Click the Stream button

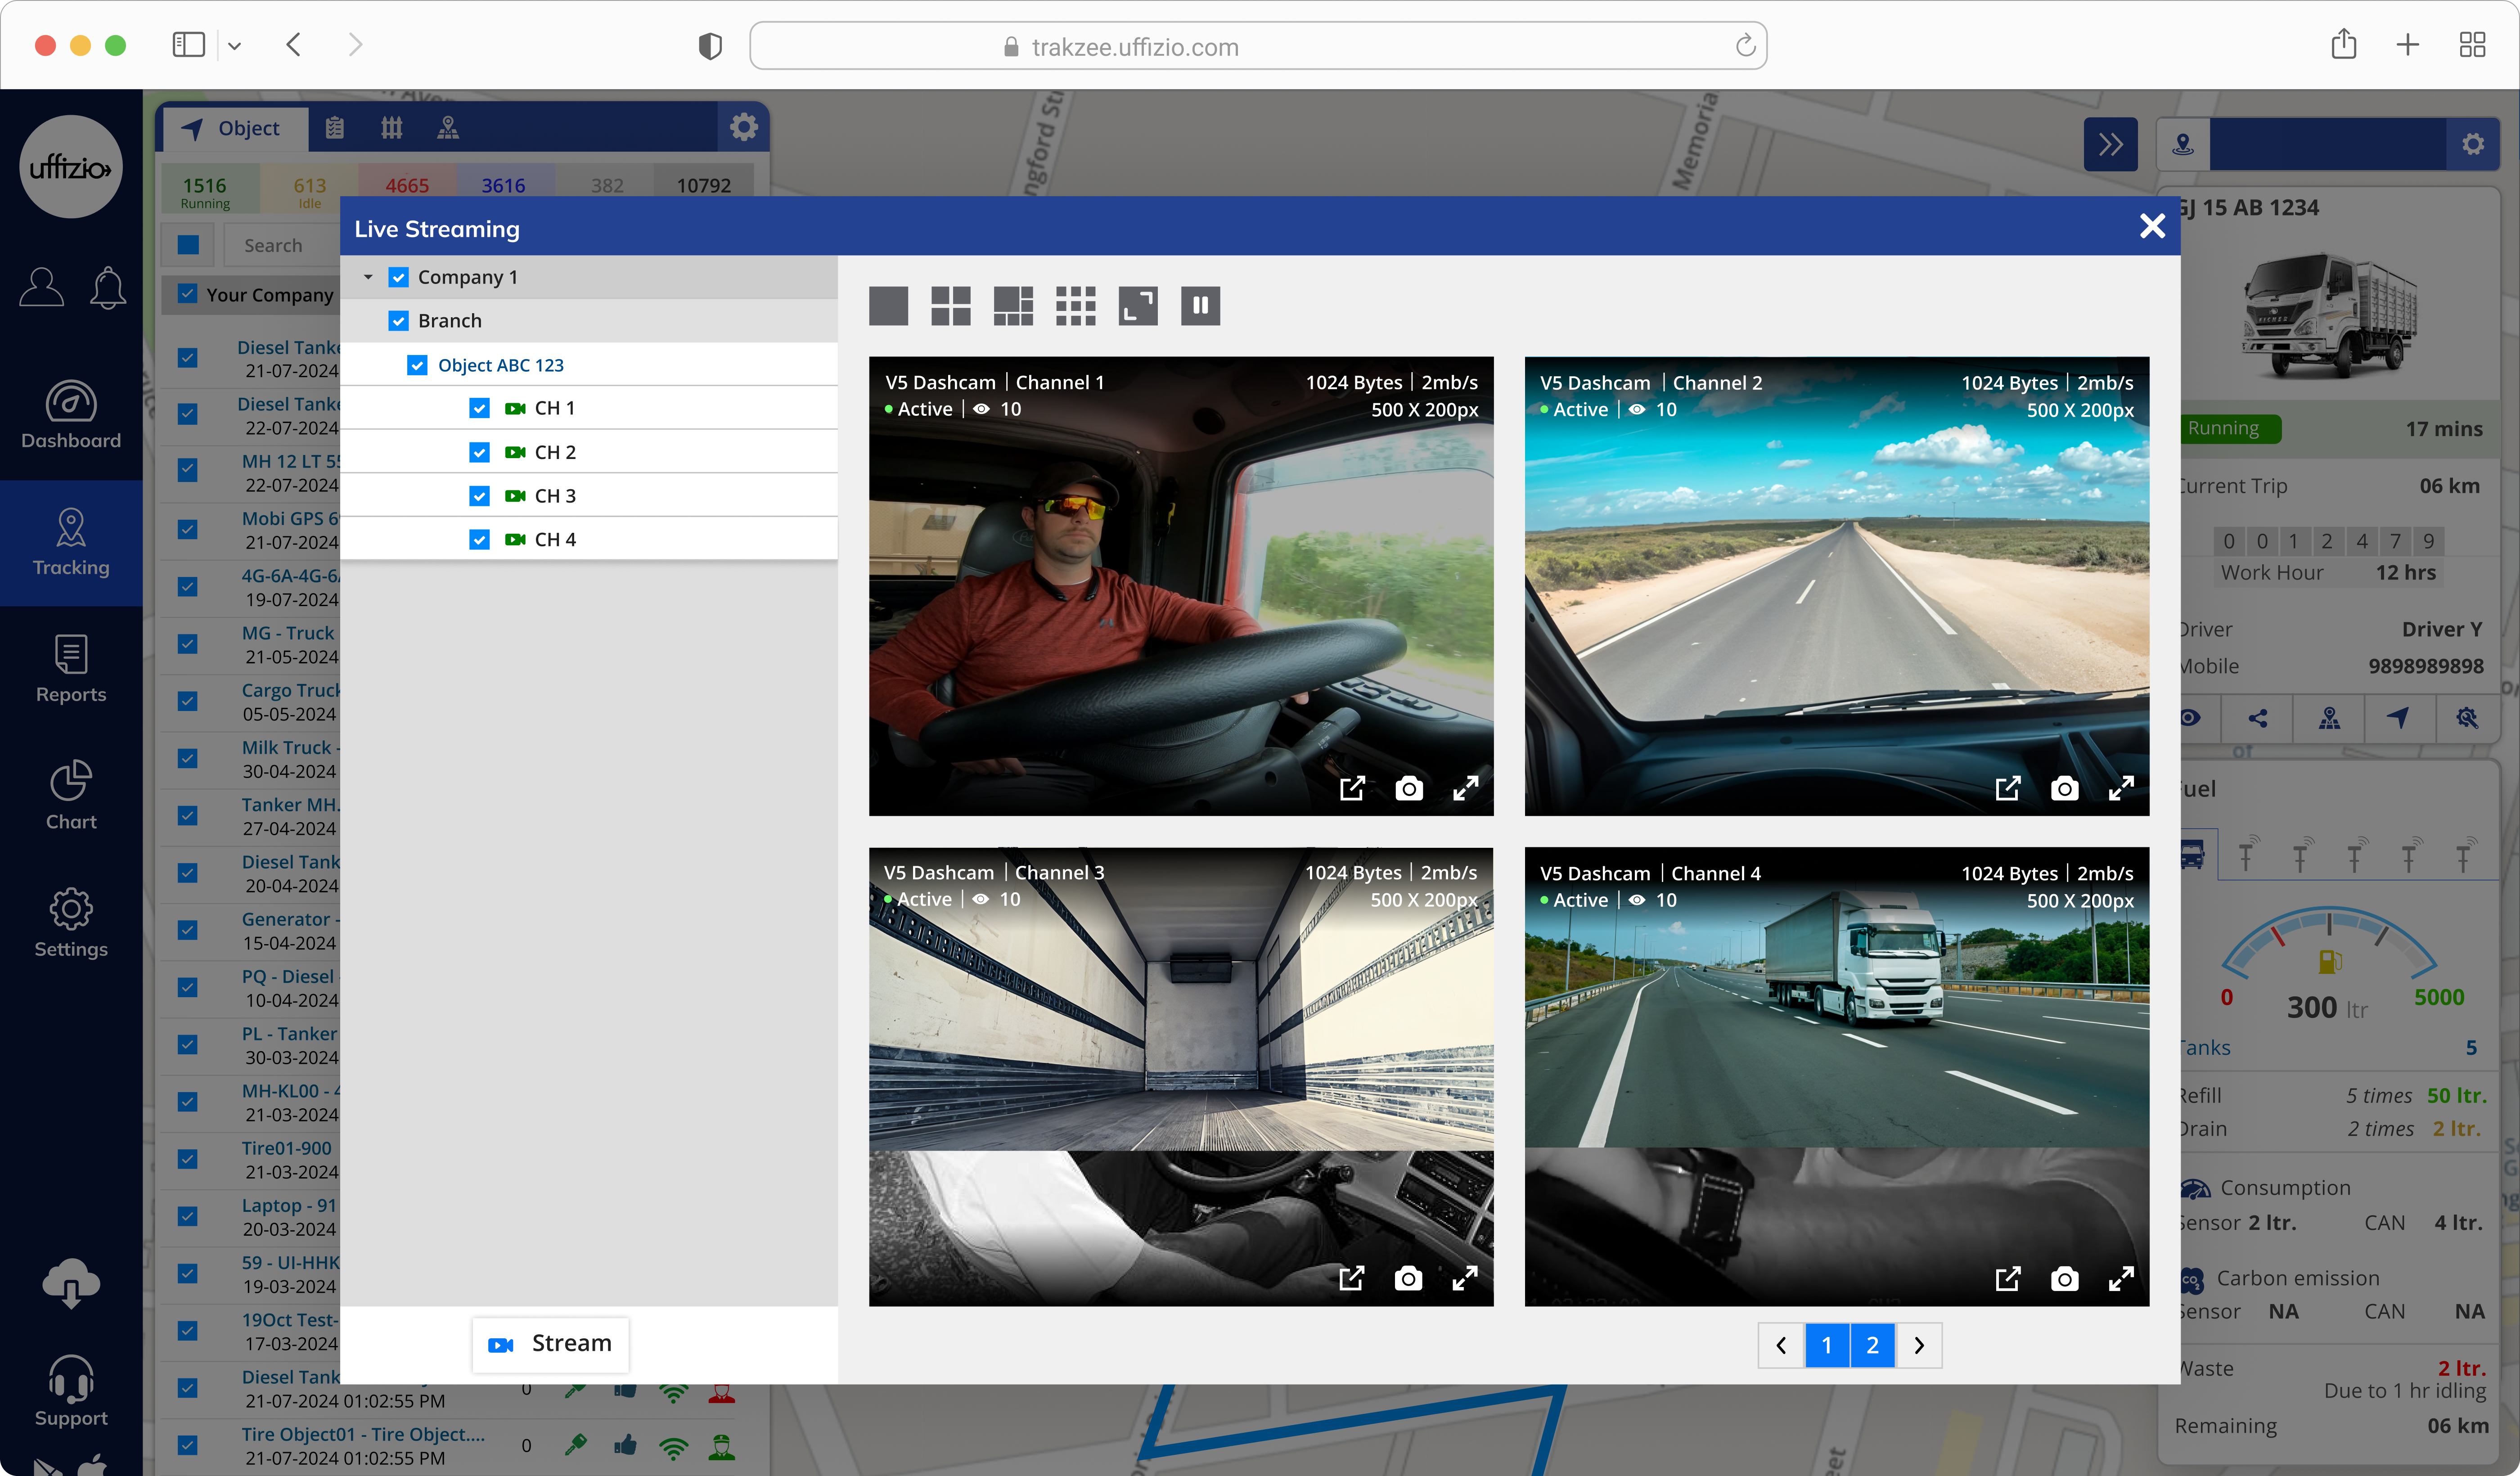point(551,1344)
